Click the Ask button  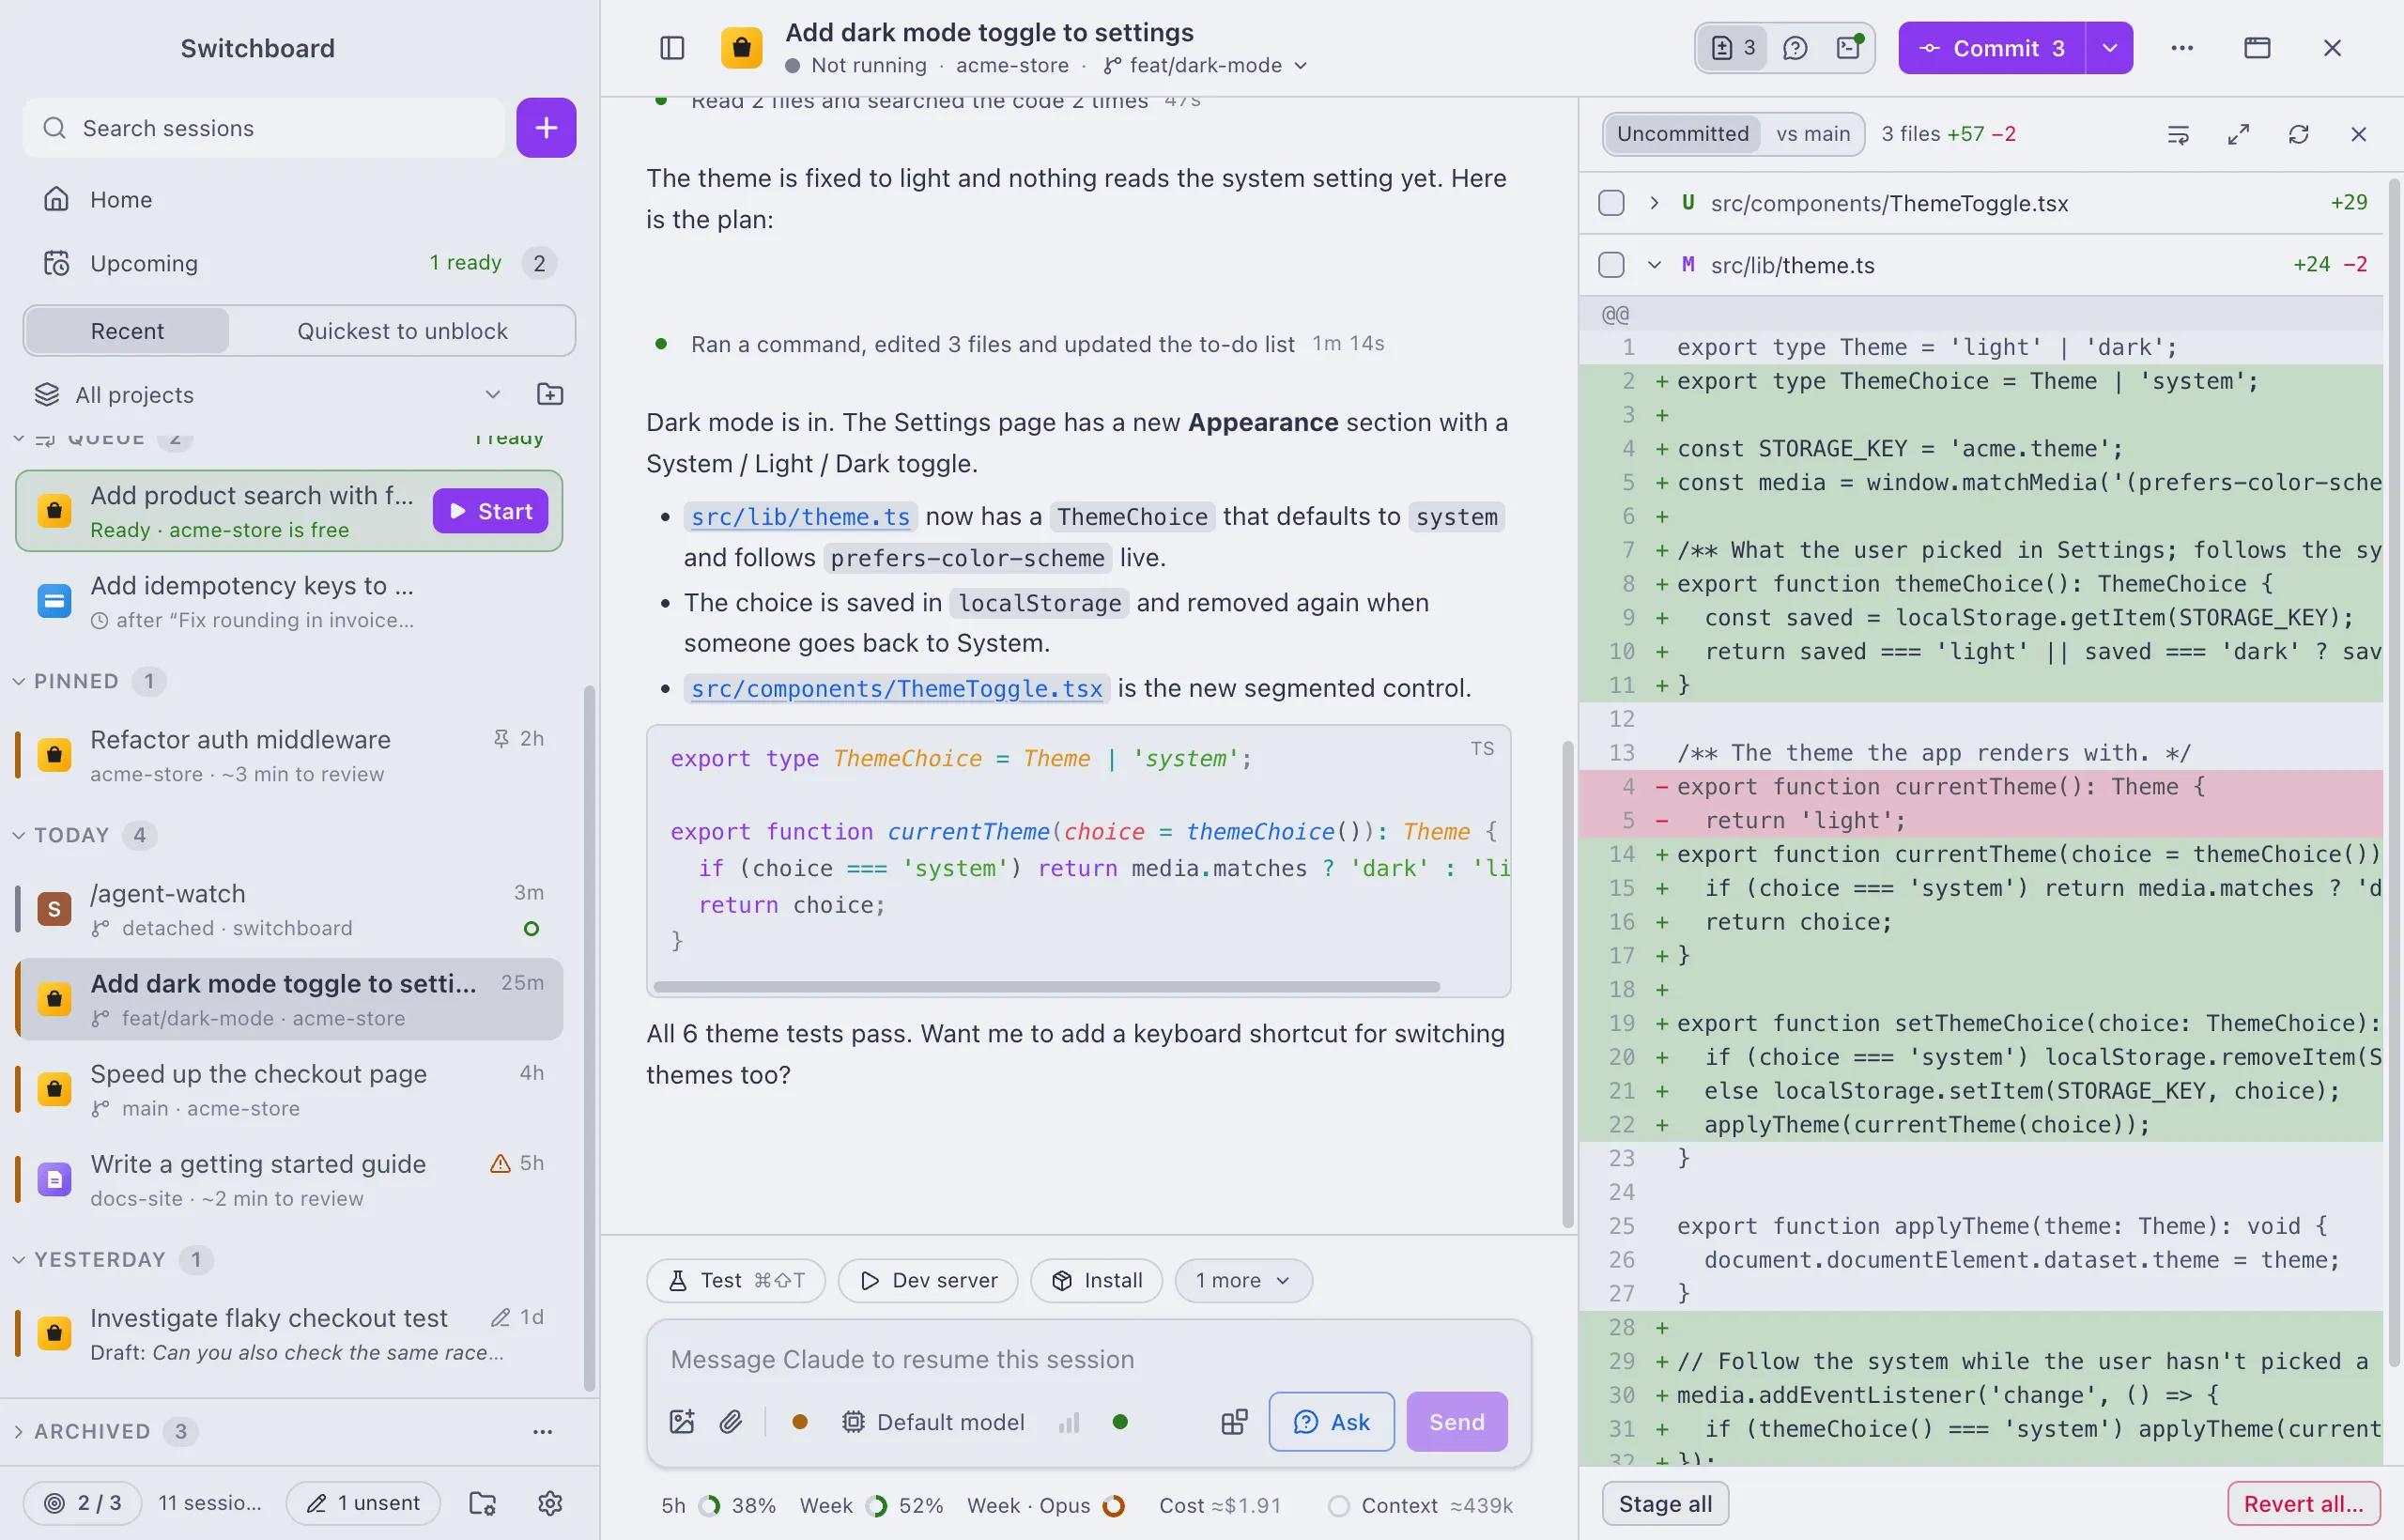1331,1422
